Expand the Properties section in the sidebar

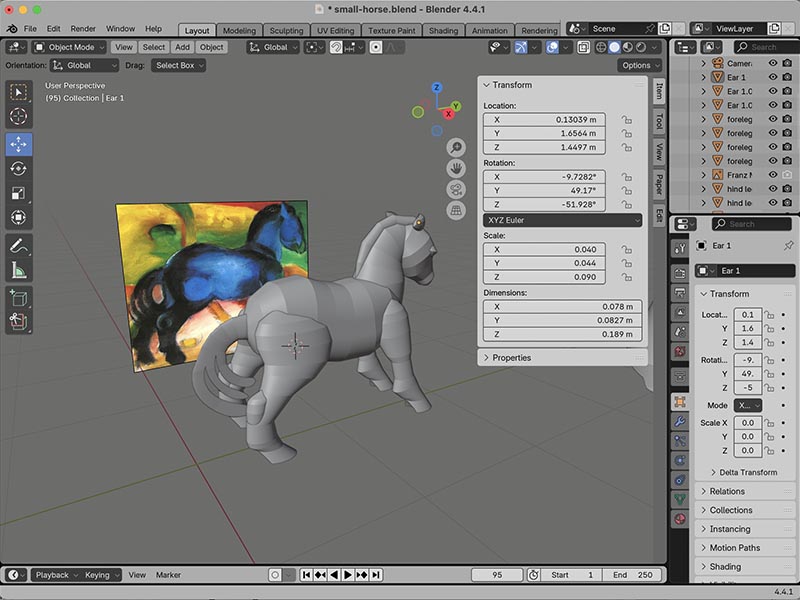click(512, 357)
